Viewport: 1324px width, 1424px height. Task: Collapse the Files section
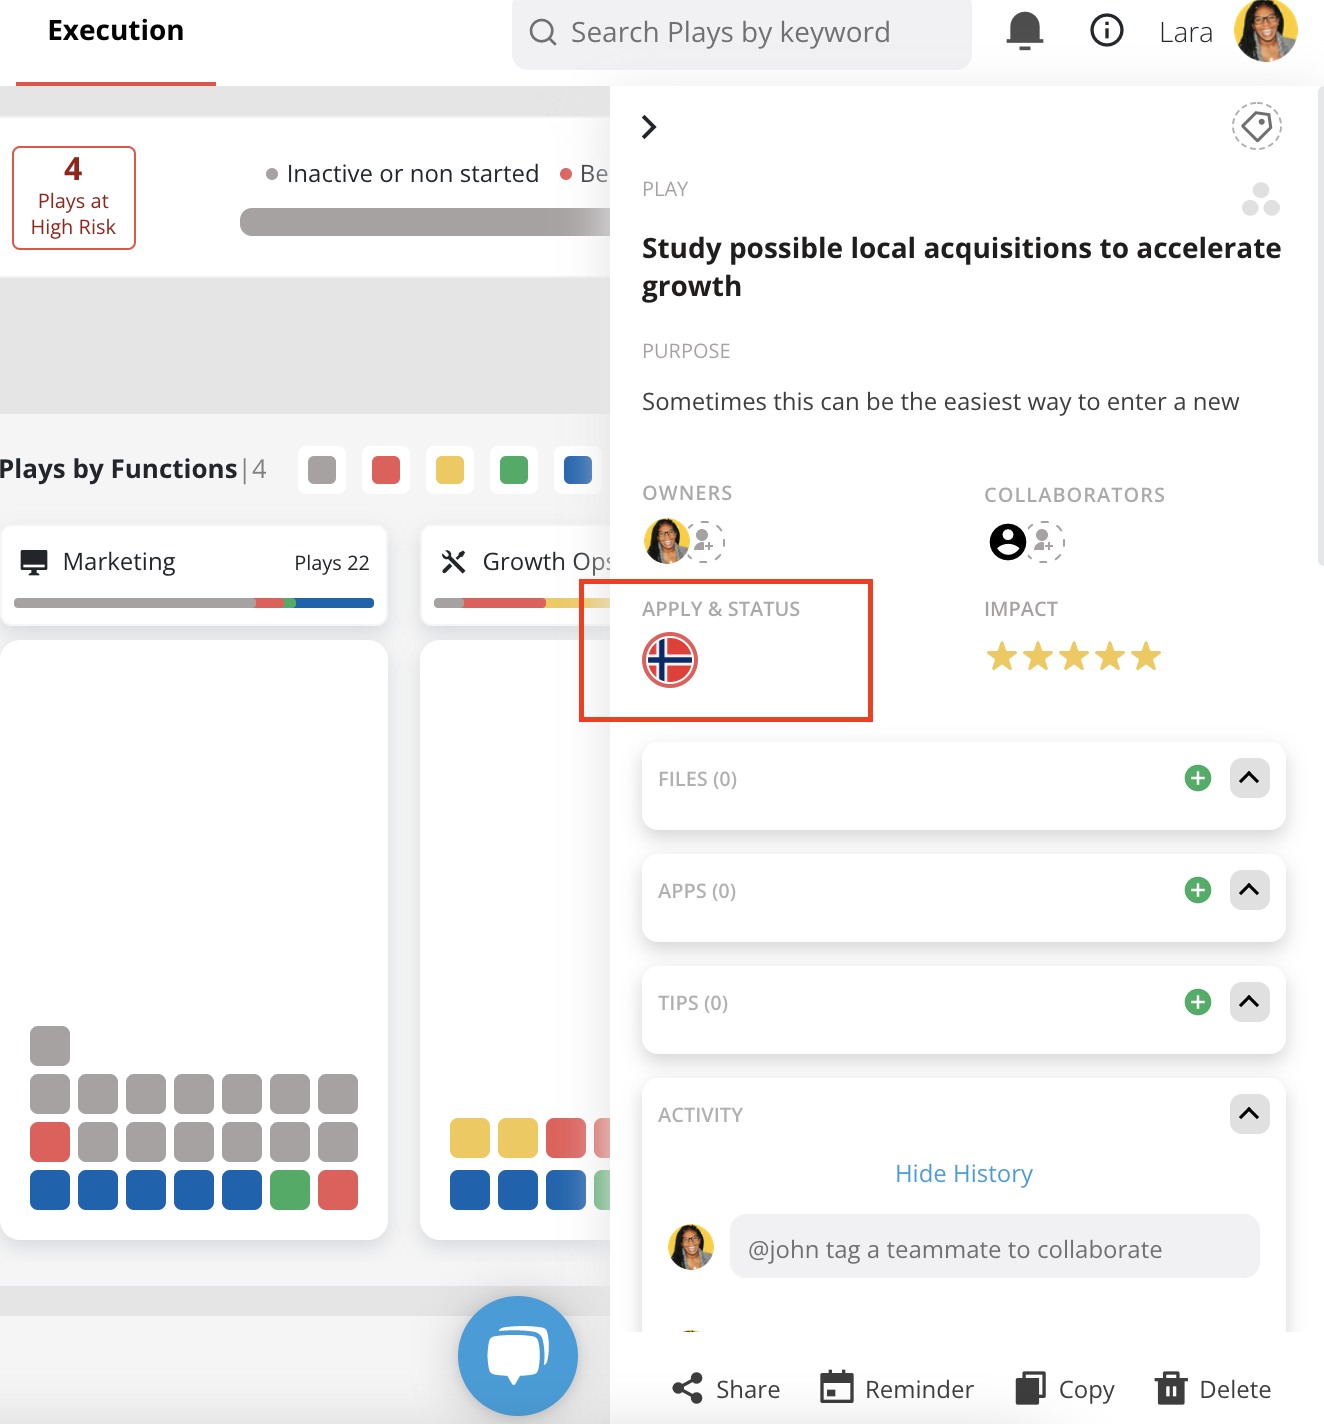1249,778
